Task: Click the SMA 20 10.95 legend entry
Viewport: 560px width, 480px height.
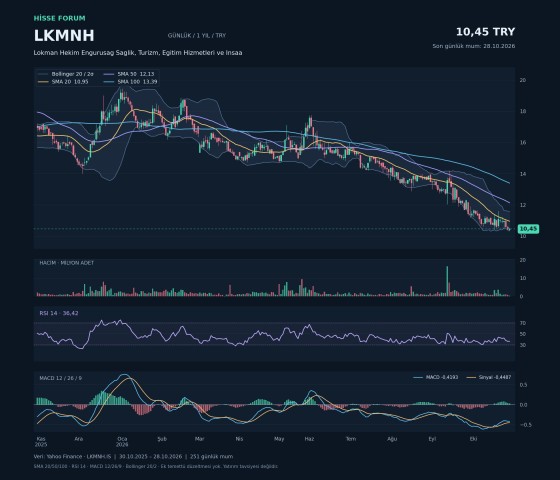Action: click(63, 82)
